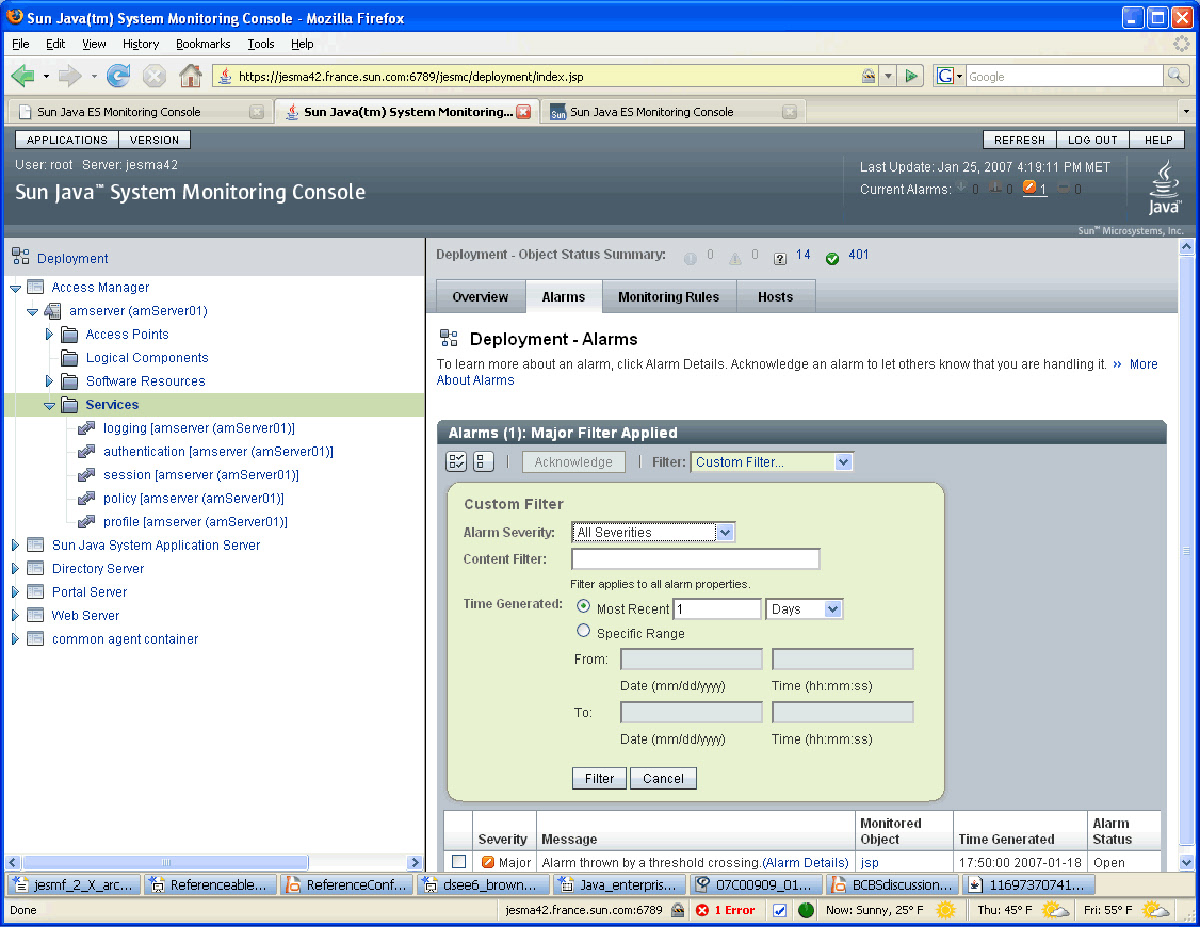Click the orange Major severity icon in alarm row
1200x927 pixels.
tap(488, 862)
